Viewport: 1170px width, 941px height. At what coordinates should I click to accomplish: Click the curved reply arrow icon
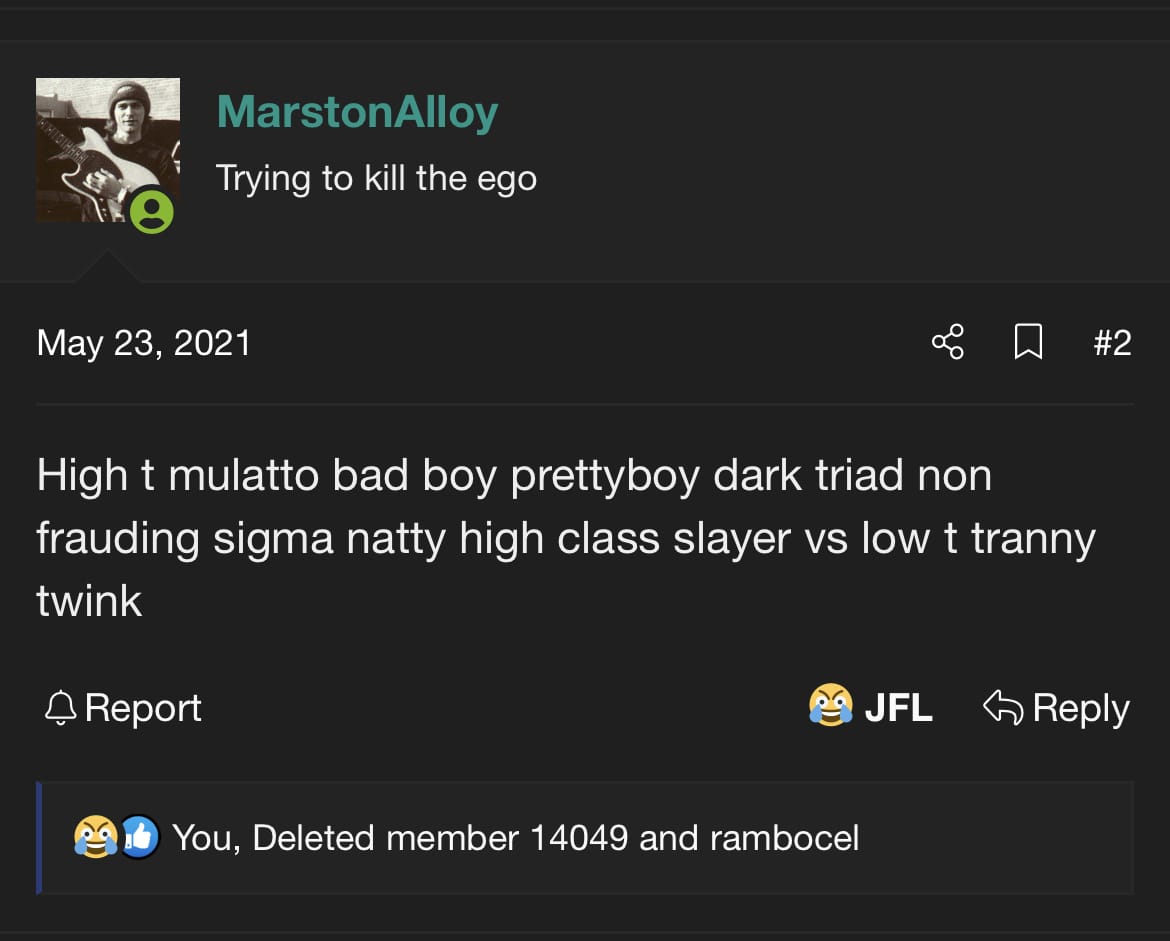click(1003, 707)
